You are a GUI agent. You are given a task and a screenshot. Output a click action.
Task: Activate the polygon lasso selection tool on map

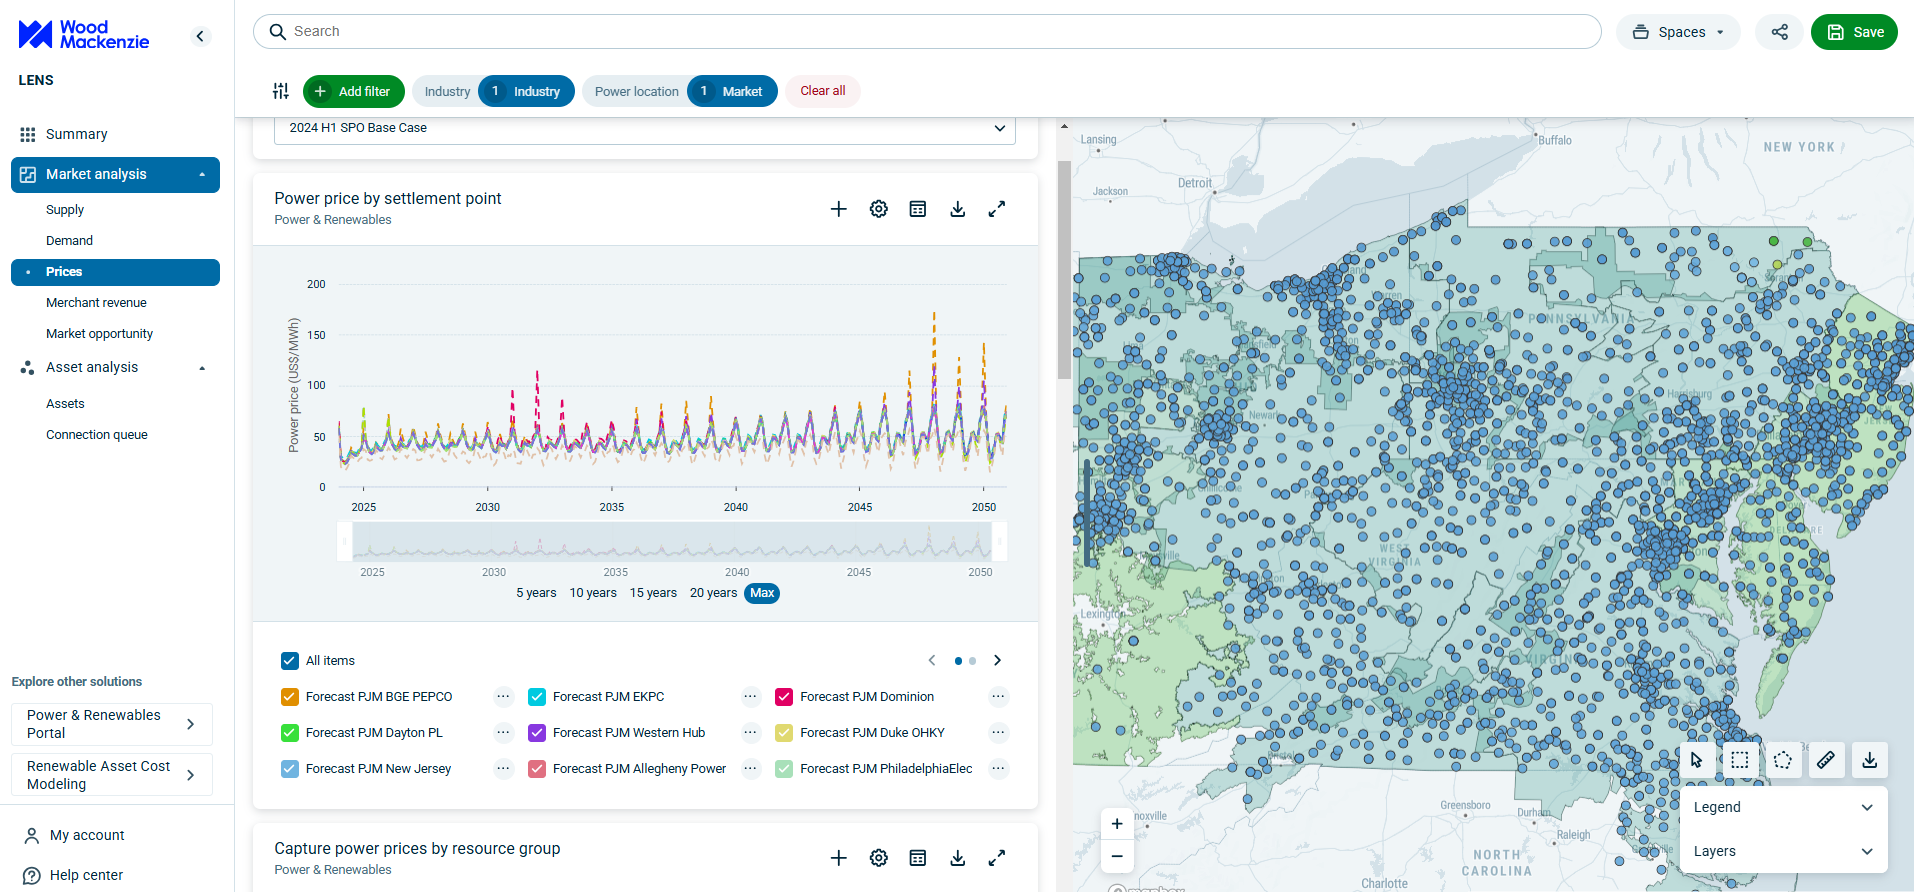[1782, 760]
